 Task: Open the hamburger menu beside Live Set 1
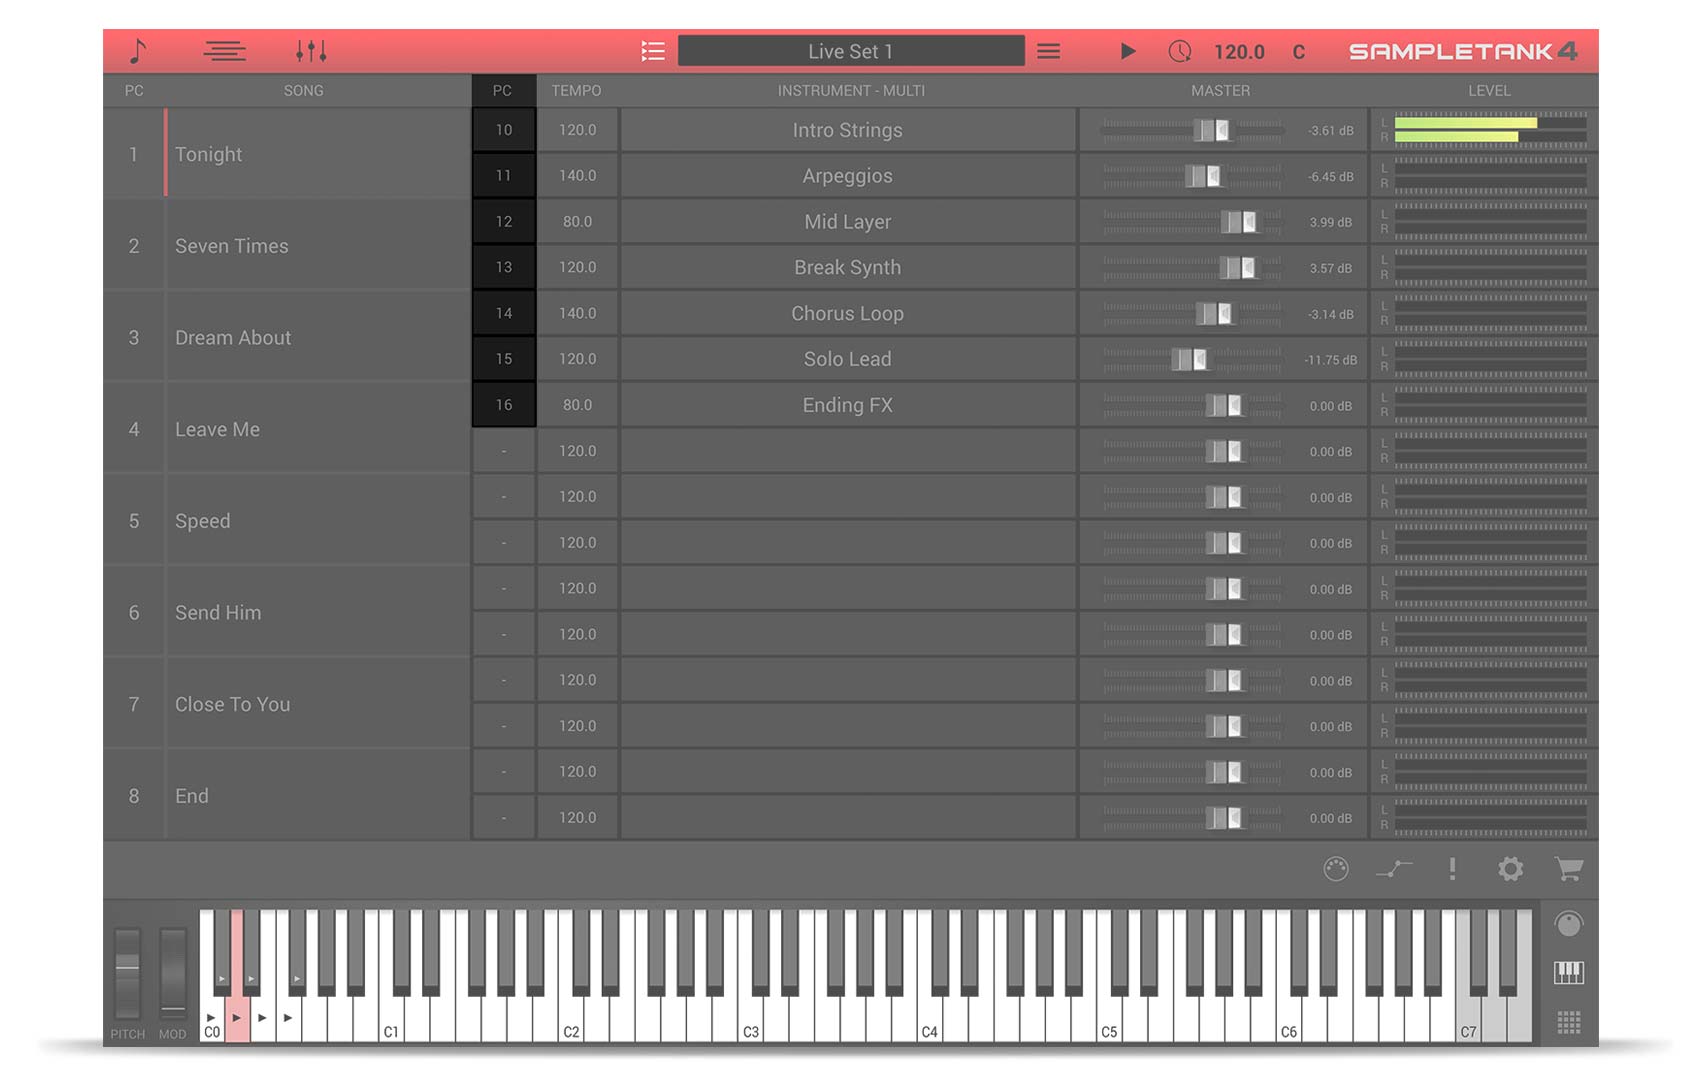(1048, 51)
